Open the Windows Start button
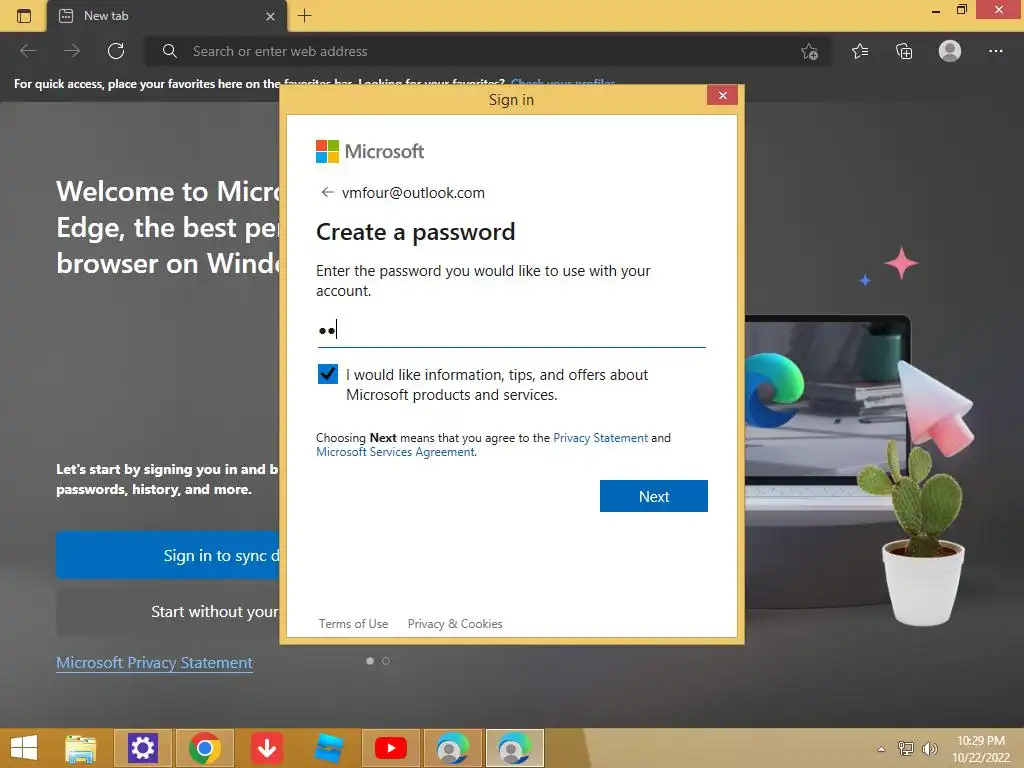 pos(24,748)
